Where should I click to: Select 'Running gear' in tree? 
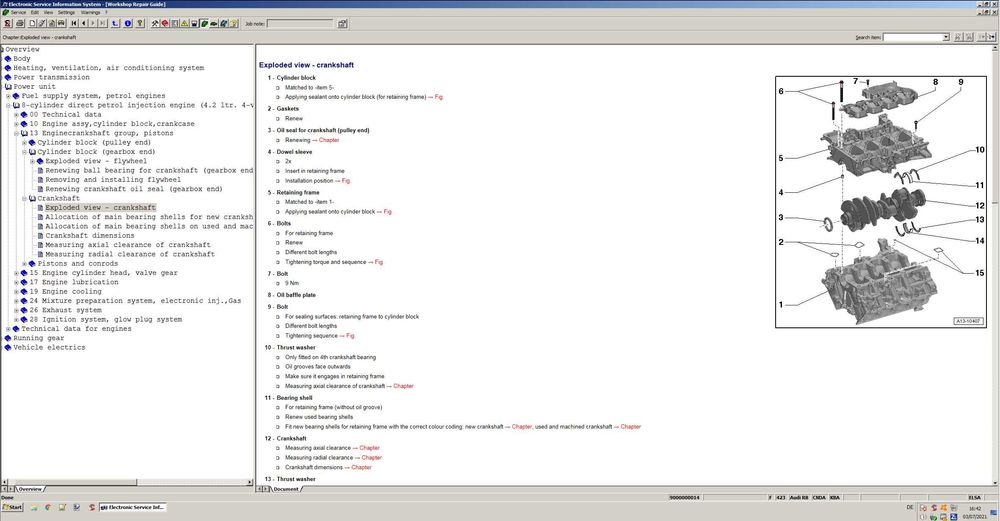point(39,338)
